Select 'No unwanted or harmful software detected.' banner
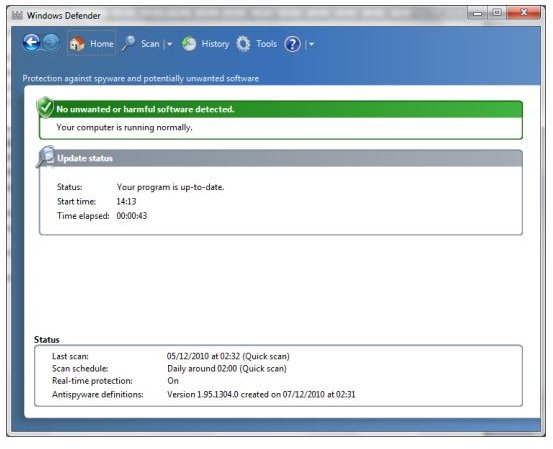 click(281, 109)
